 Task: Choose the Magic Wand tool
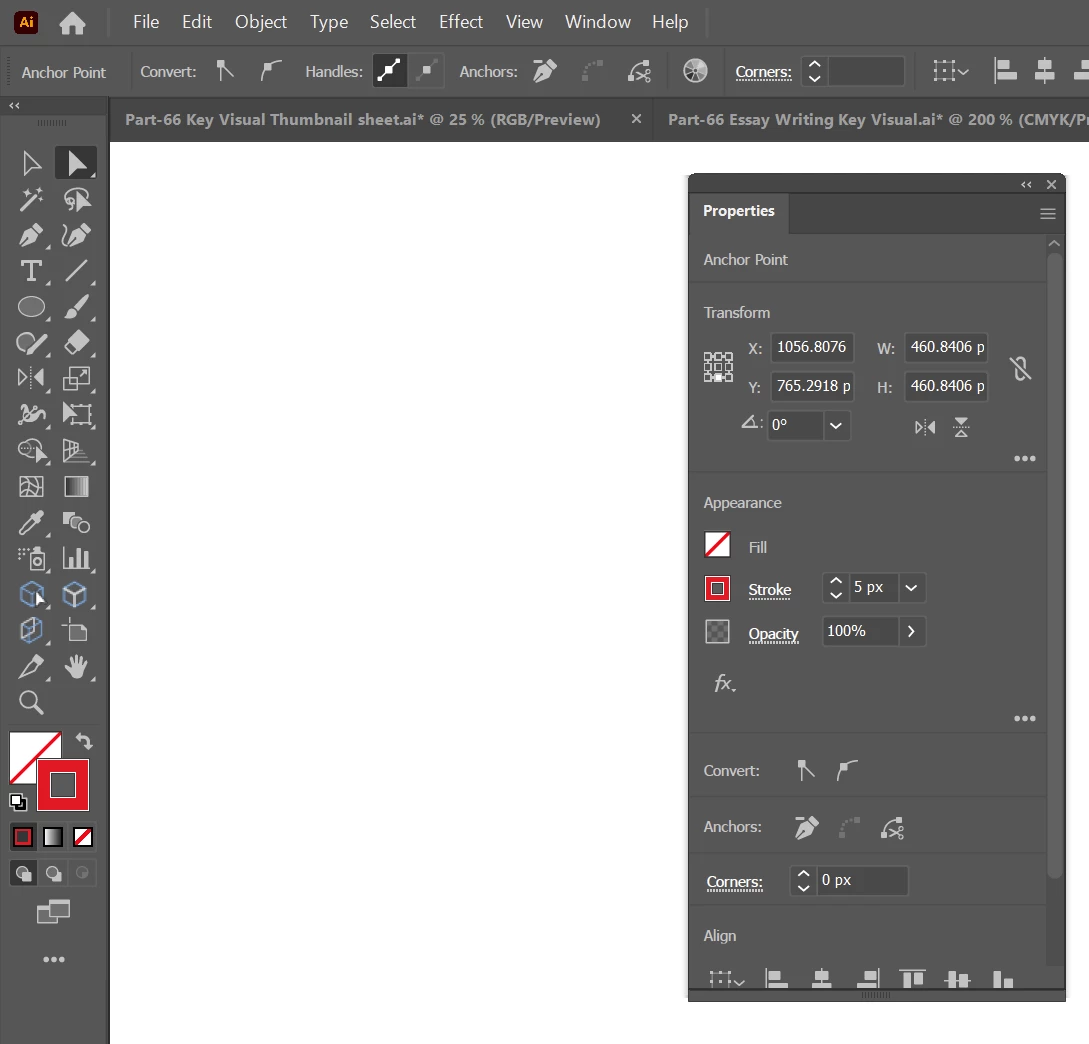click(x=31, y=199)
